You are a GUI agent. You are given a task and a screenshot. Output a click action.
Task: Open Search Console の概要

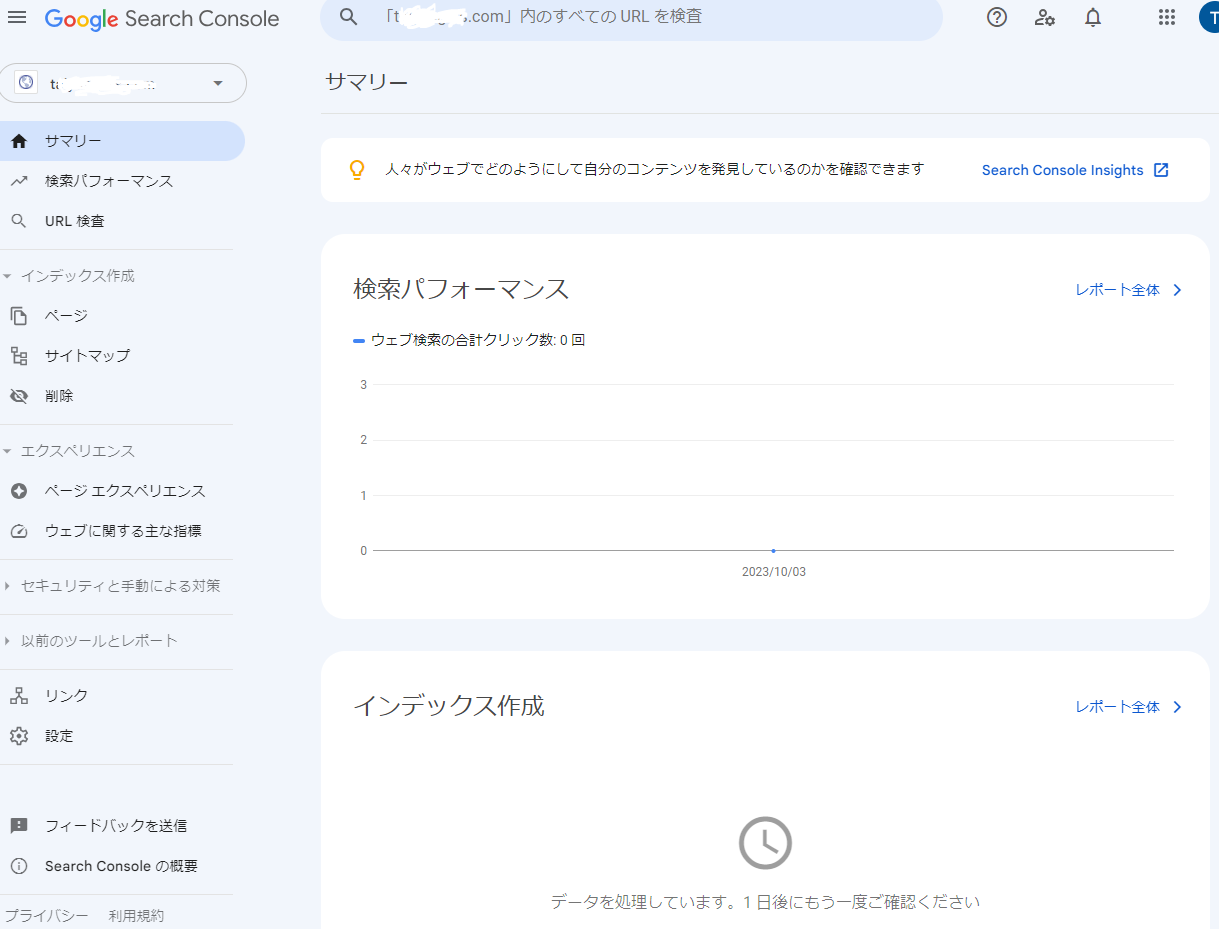pos(122,866)
